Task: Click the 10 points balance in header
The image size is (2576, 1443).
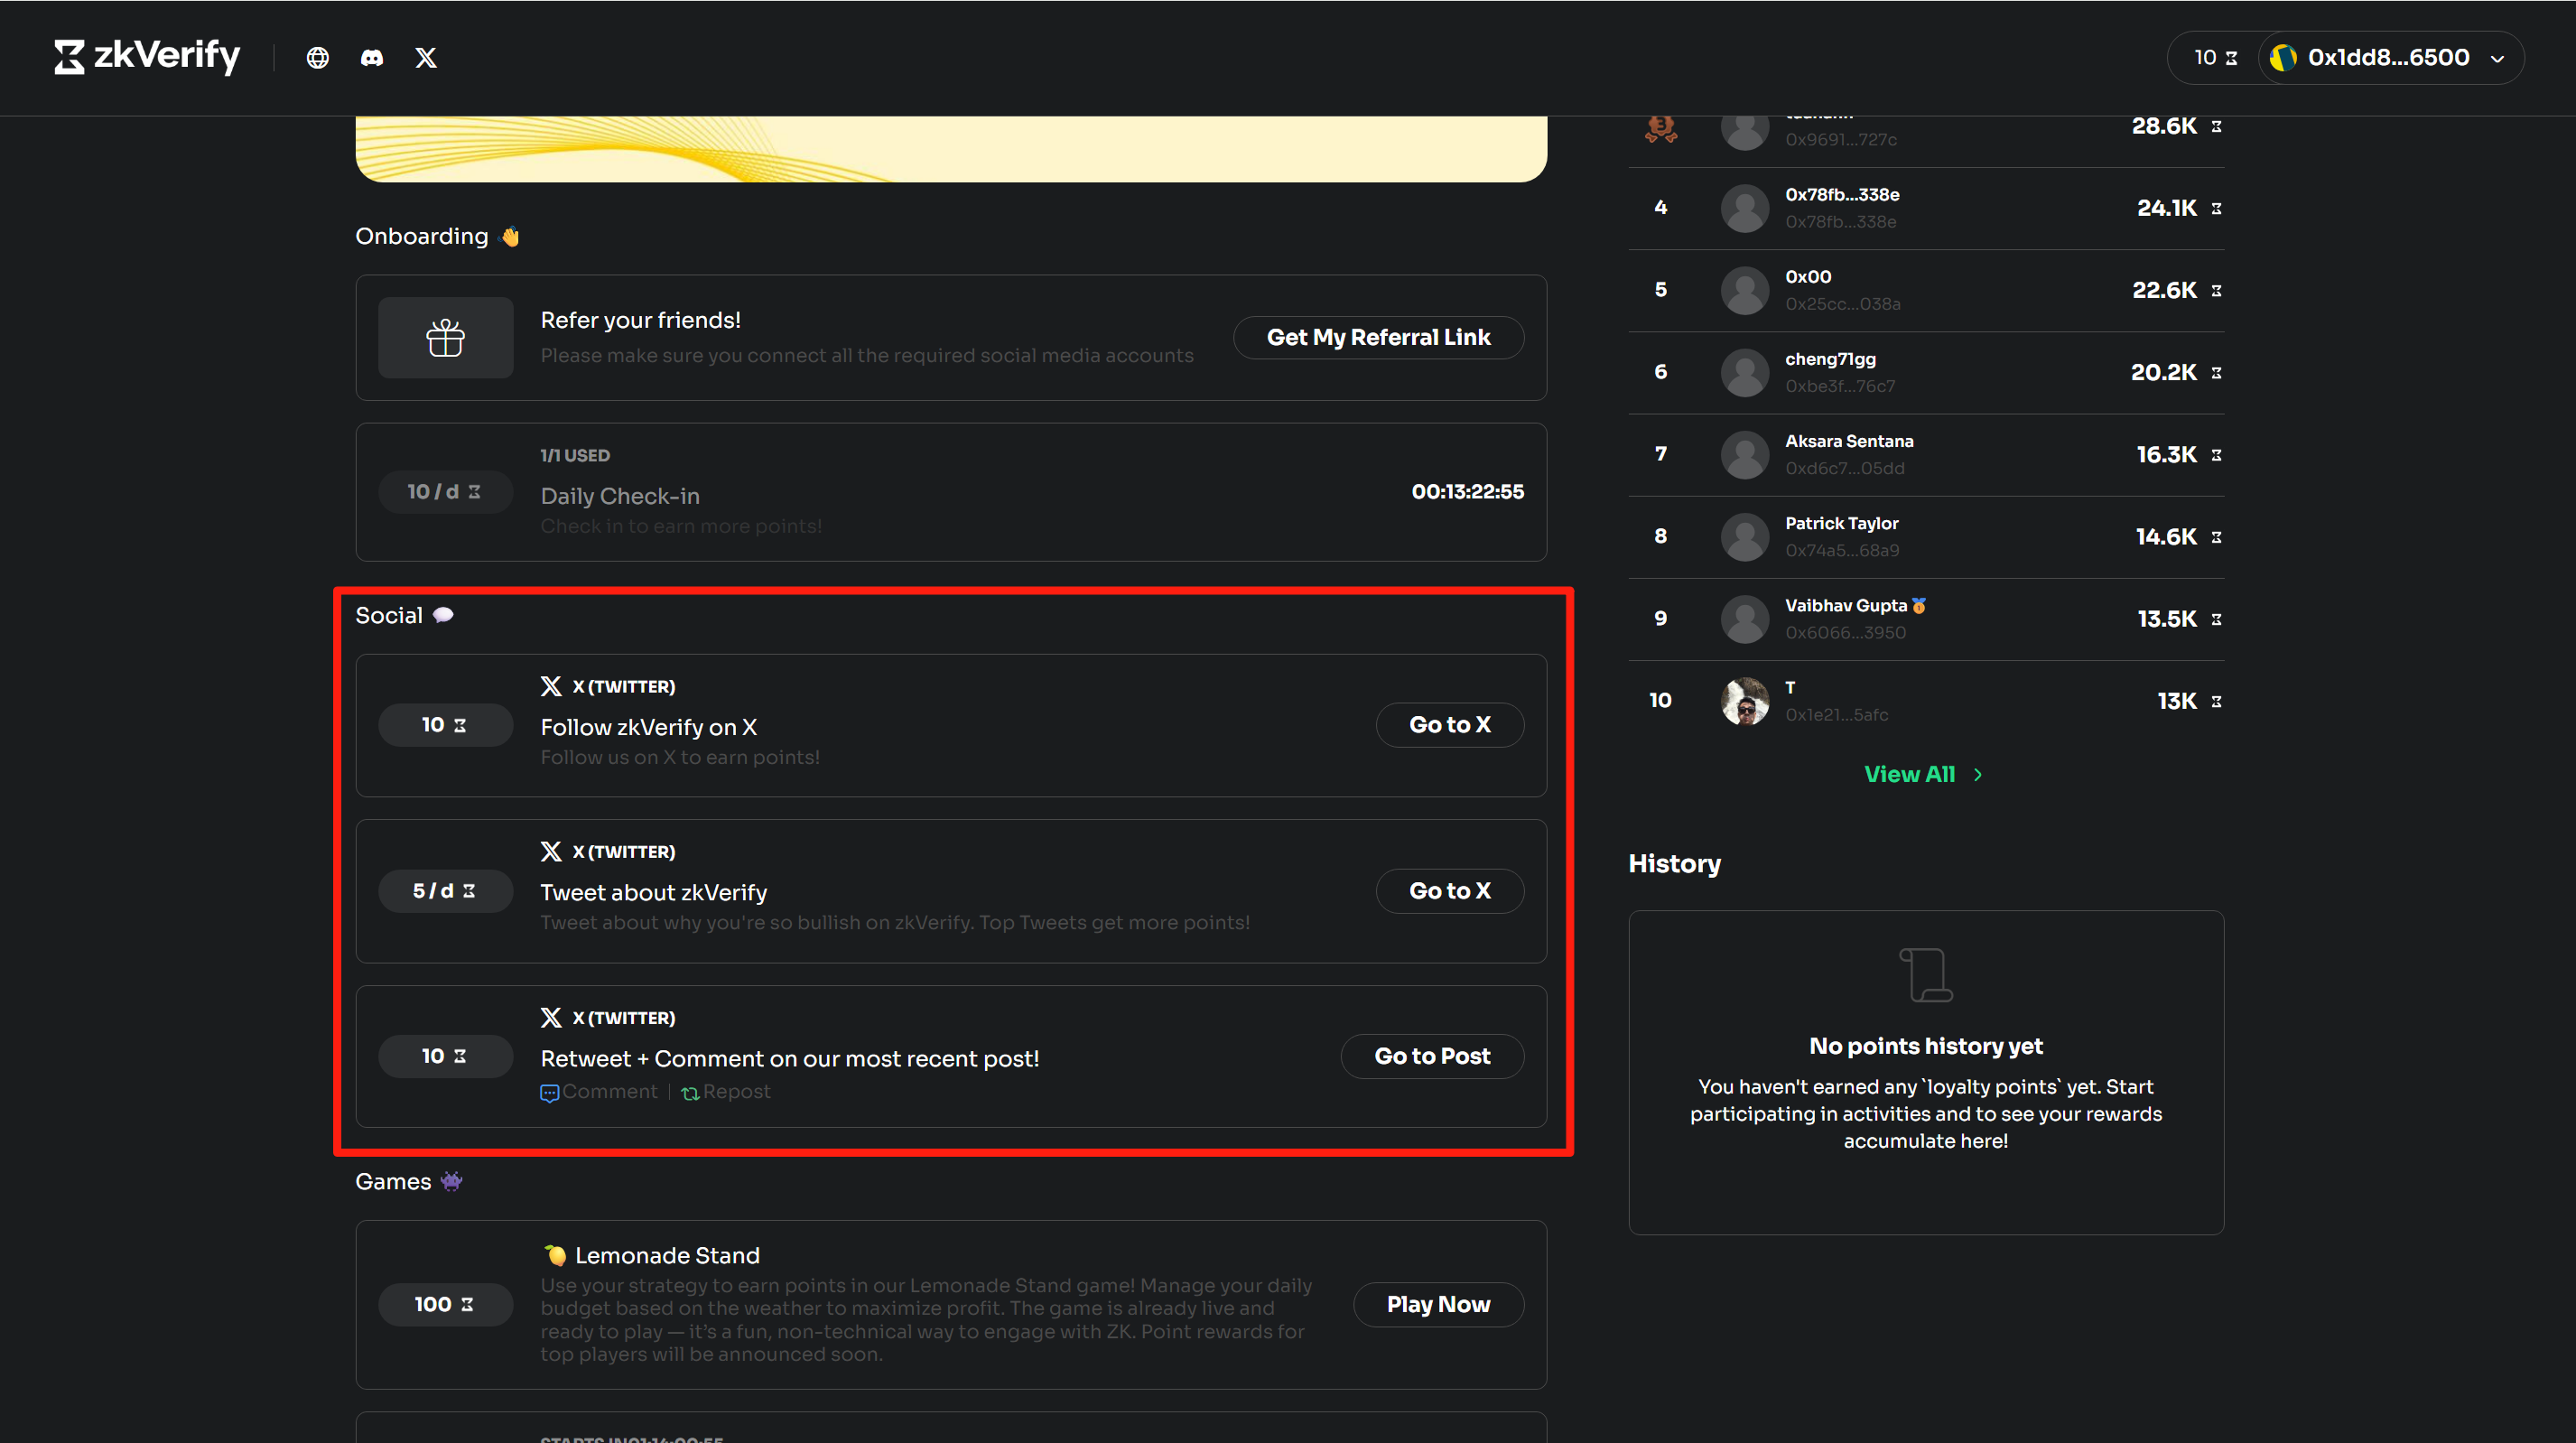Action: click(x=2215, y=58)
